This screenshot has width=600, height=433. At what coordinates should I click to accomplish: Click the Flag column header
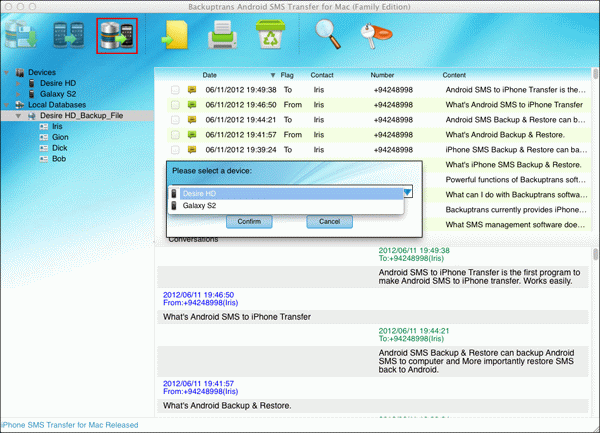[287, 75]
